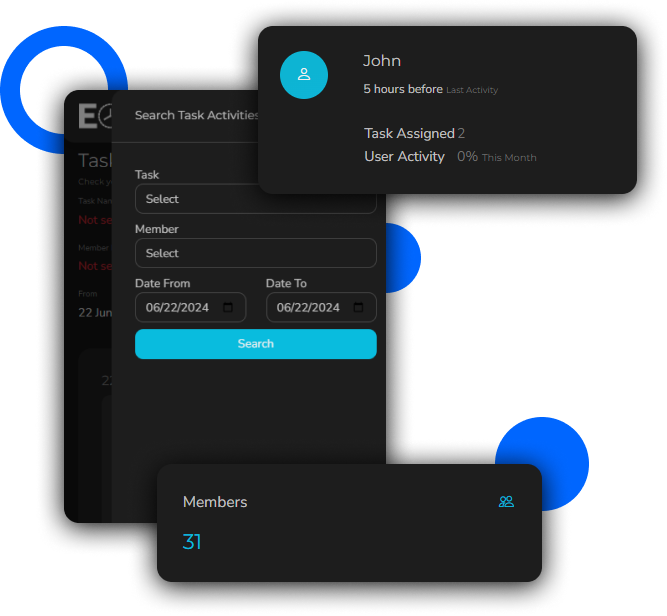Open the Date From calendar picker icon
The height and width of the screenshot is (616, 667).
tap(228, 308)
